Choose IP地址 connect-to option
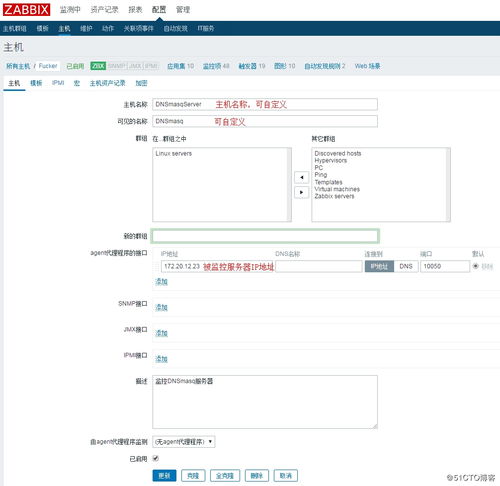The height and width of the screenshot is (486, 500). click(379, 266)
